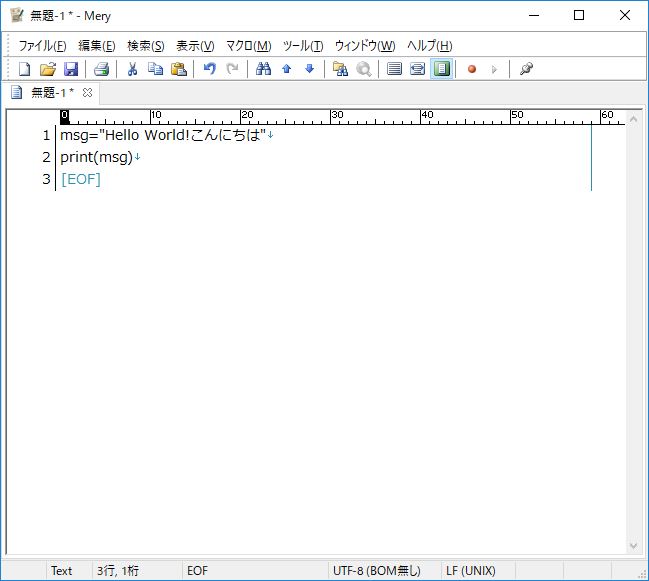This screenshot has height=581, width=649.
Task: Start macro recording with the red dot
Action: point(472,69)
